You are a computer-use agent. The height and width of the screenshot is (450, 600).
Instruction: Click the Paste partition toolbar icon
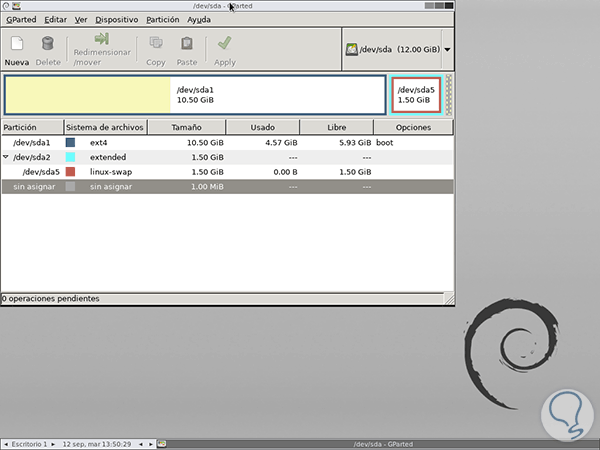[187, 43]
